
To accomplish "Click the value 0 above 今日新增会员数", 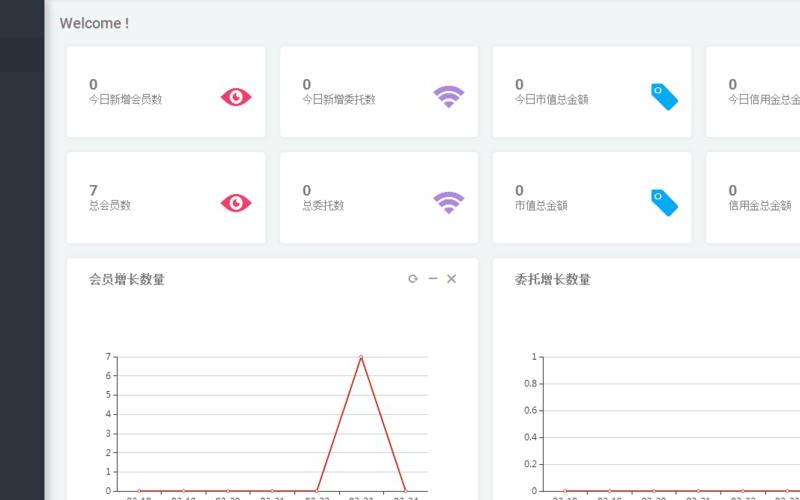I will coord(93,84).
